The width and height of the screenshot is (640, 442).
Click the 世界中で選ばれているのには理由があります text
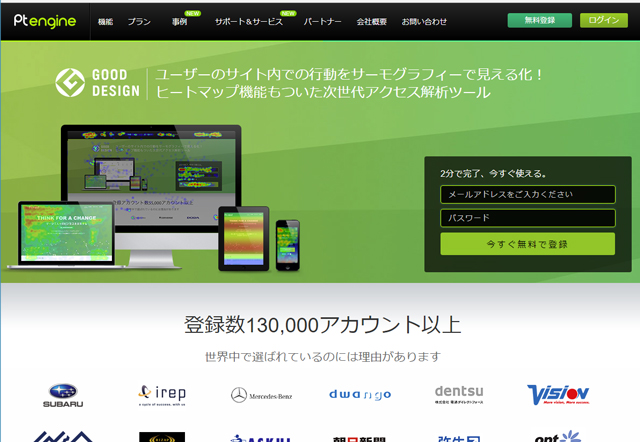coord(323,357)
